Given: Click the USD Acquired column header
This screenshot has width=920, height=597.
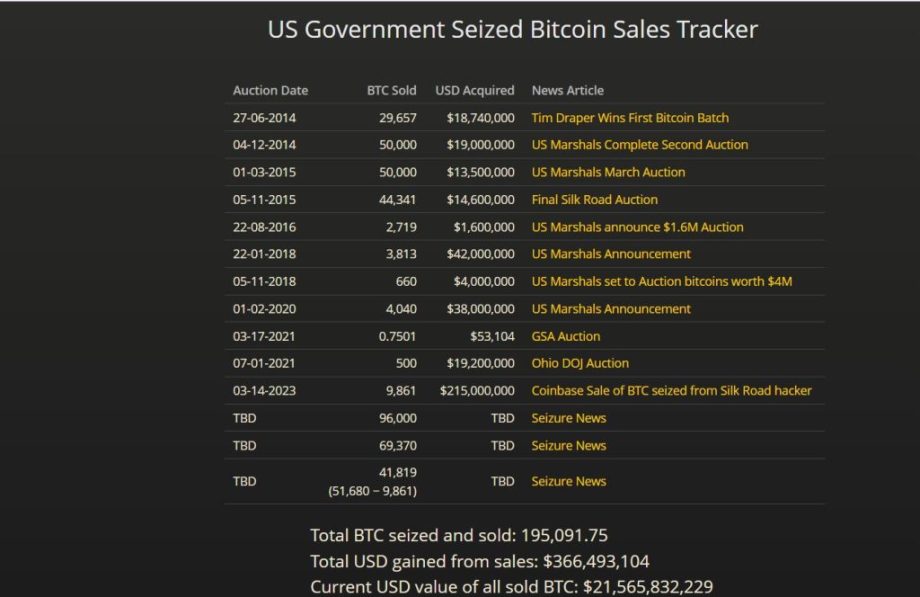Looking at the screenshot, I should pyautogui.click(x=474, y=91).
